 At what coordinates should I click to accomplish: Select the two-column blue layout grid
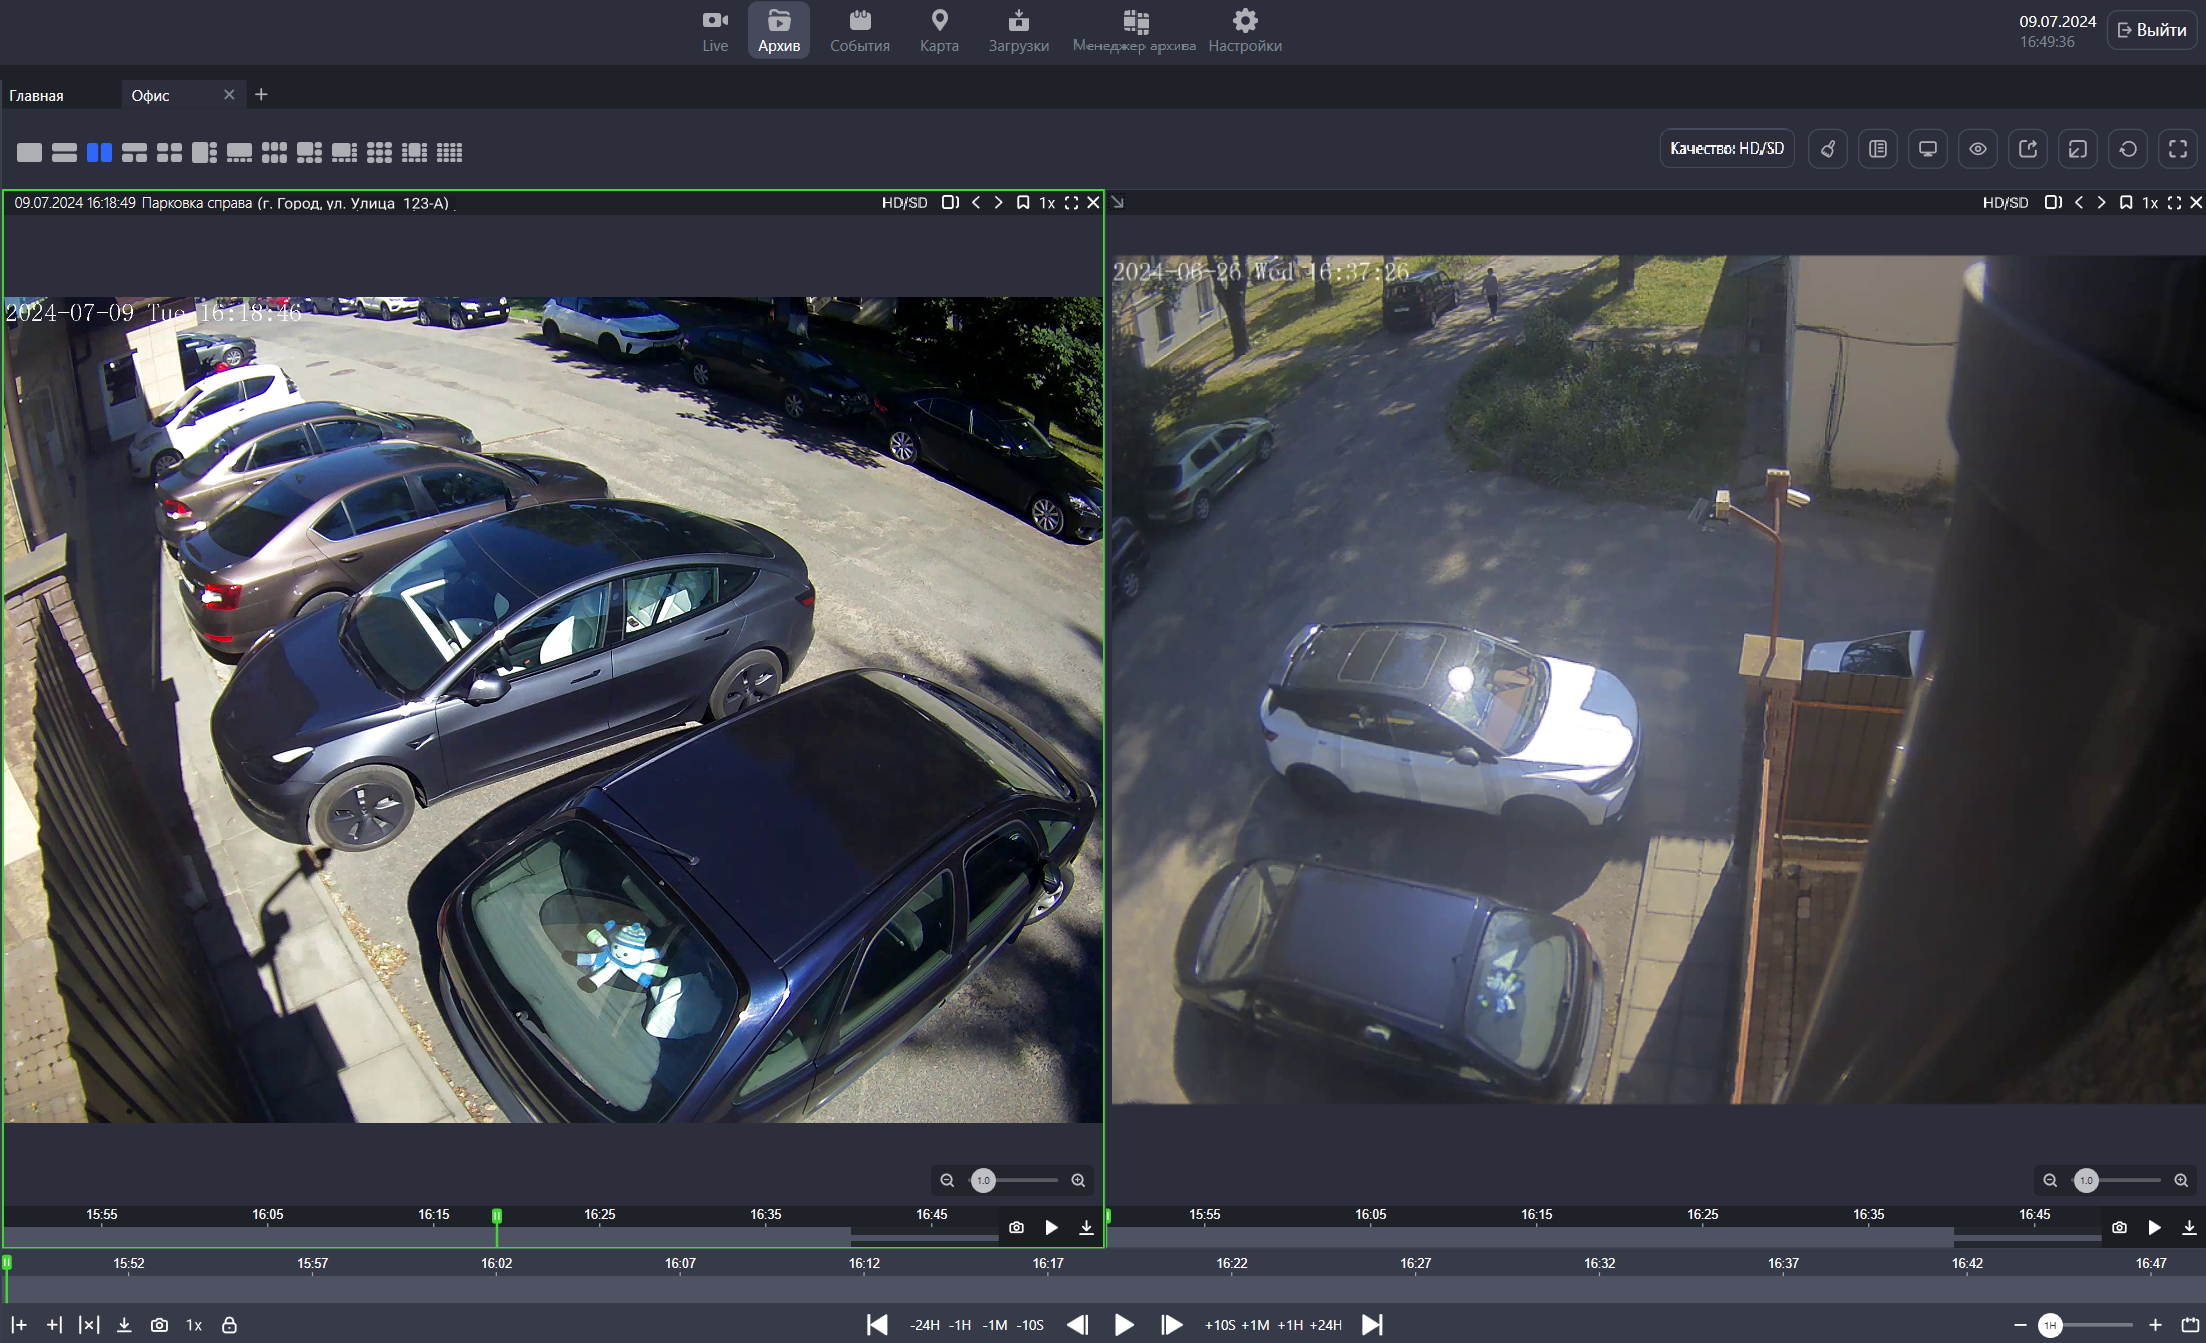99,152
